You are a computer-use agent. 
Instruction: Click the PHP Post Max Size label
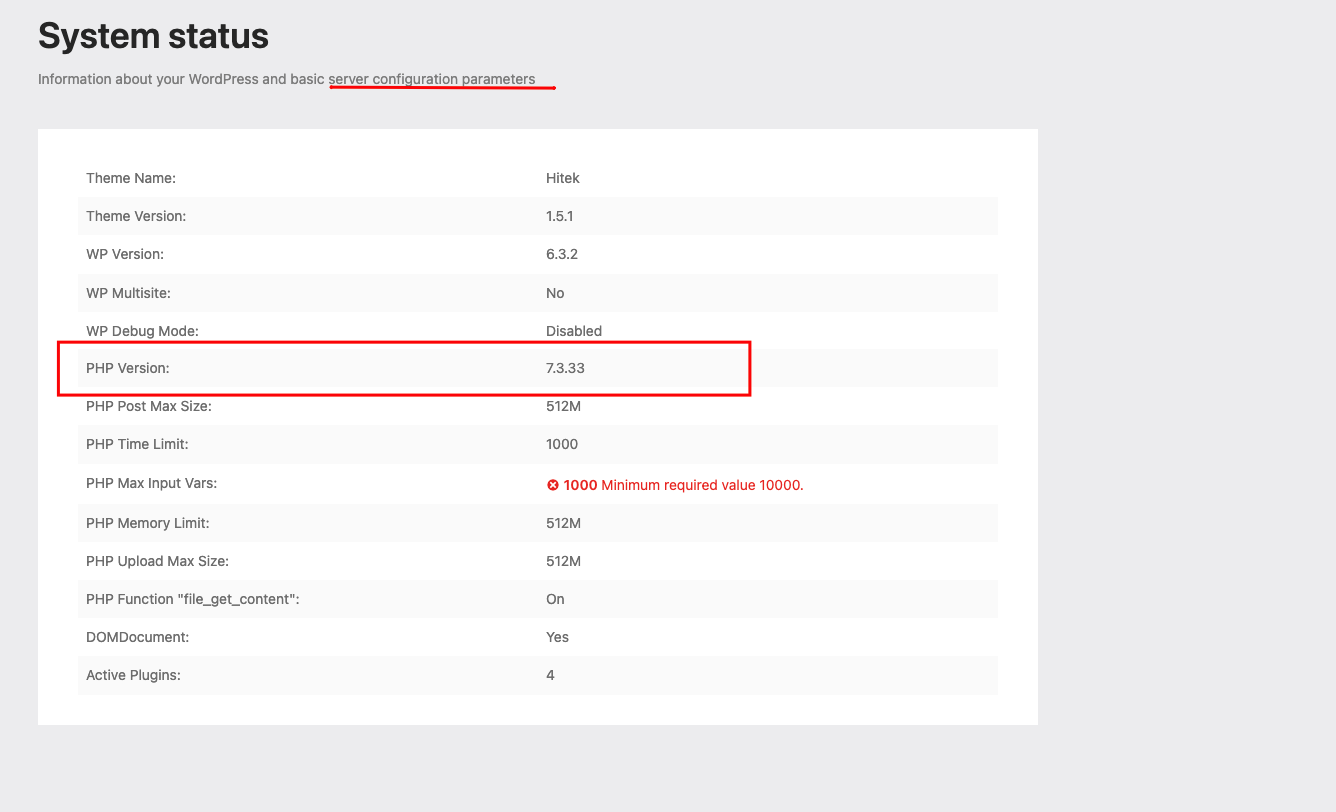point(149,406)
